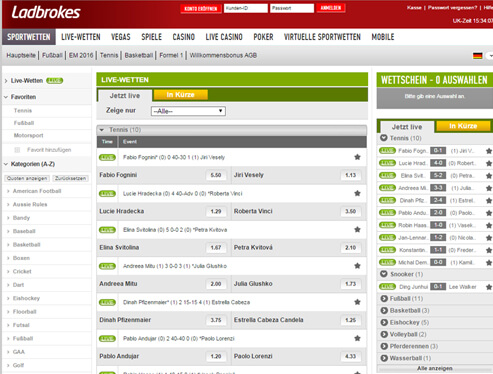
Task: Click sidebar star for Robin Haas. match
Action: point(489,225)
